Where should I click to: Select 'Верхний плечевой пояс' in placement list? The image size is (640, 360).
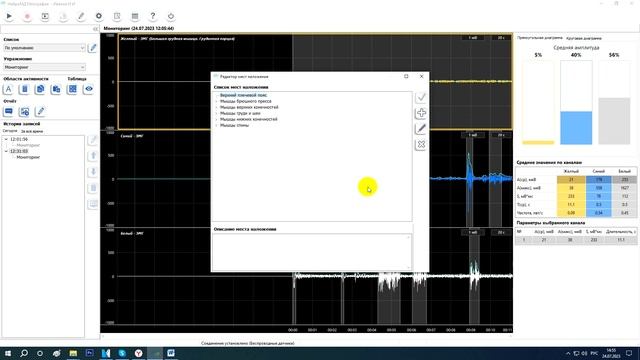[x=243, y=95]
